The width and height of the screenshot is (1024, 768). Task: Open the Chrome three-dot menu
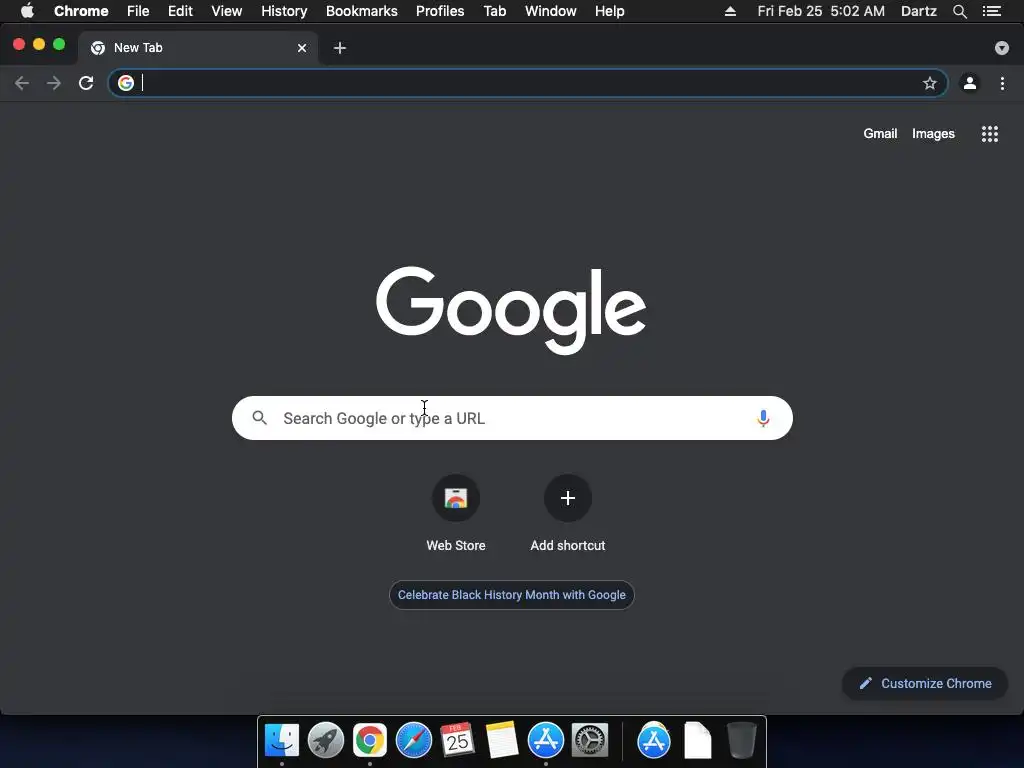tap(1002, 83)
